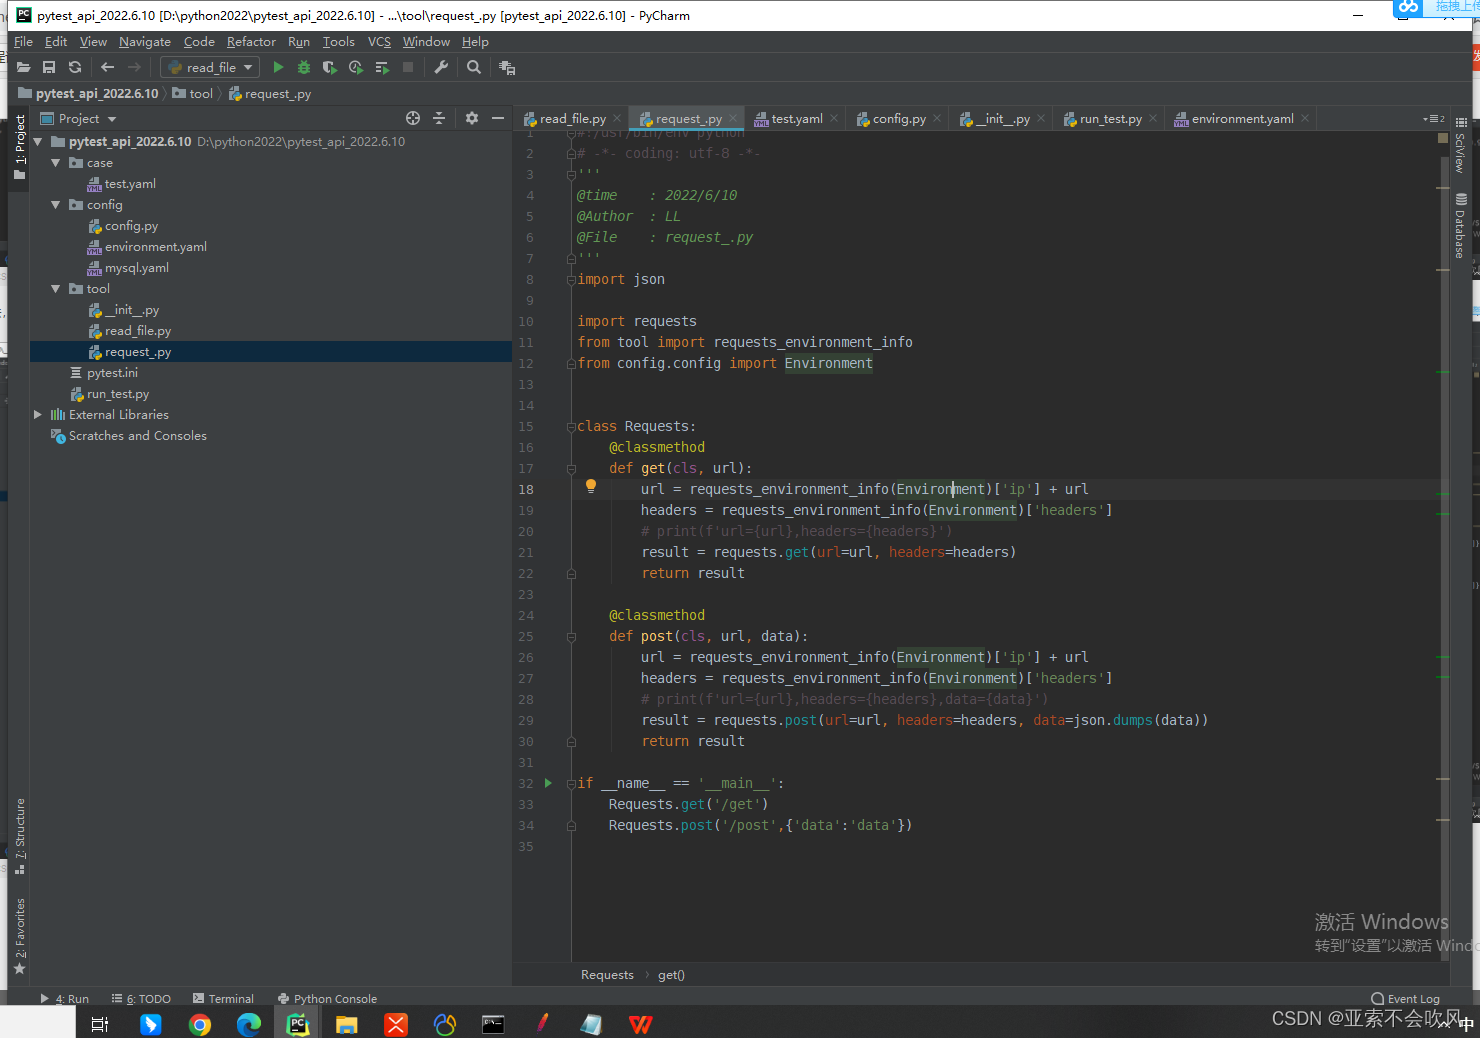Start debugging with the bug icon
Image resolution: width=1480 pixels, height=1038 pixels.
(304, 67)
